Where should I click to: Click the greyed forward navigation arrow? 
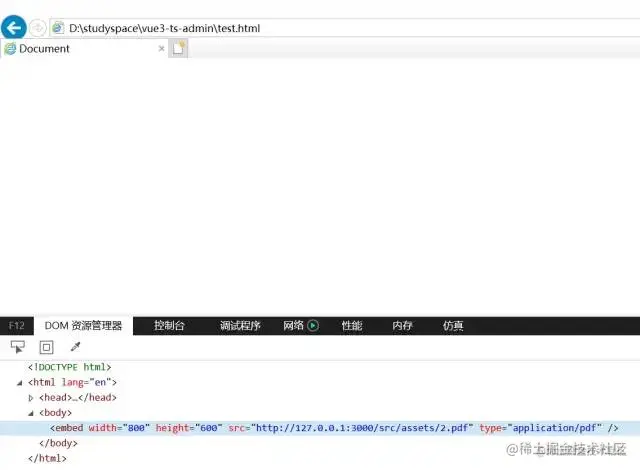click(x=38, y=28)
